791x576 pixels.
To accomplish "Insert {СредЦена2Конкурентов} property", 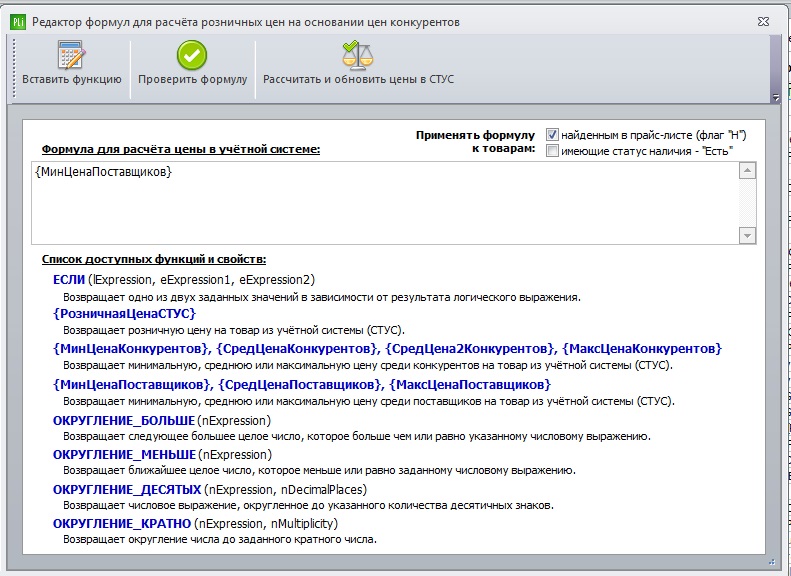I will (x=470, y=349).
